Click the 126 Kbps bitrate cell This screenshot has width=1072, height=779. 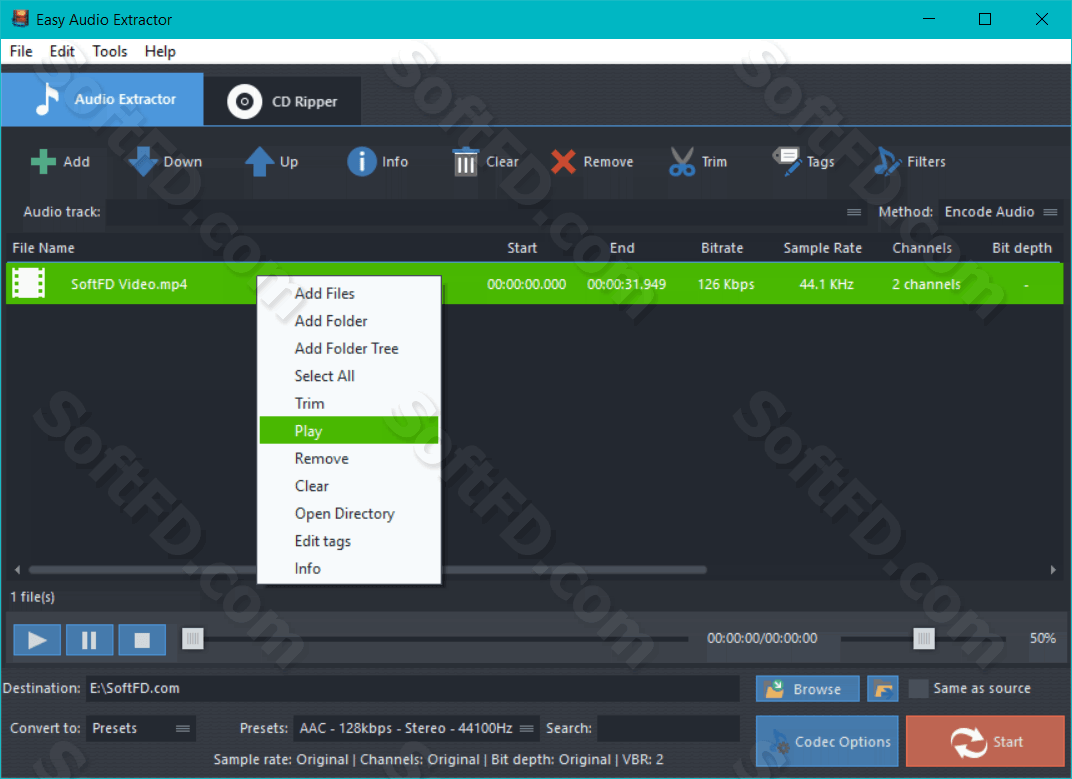tap(726, 284)
